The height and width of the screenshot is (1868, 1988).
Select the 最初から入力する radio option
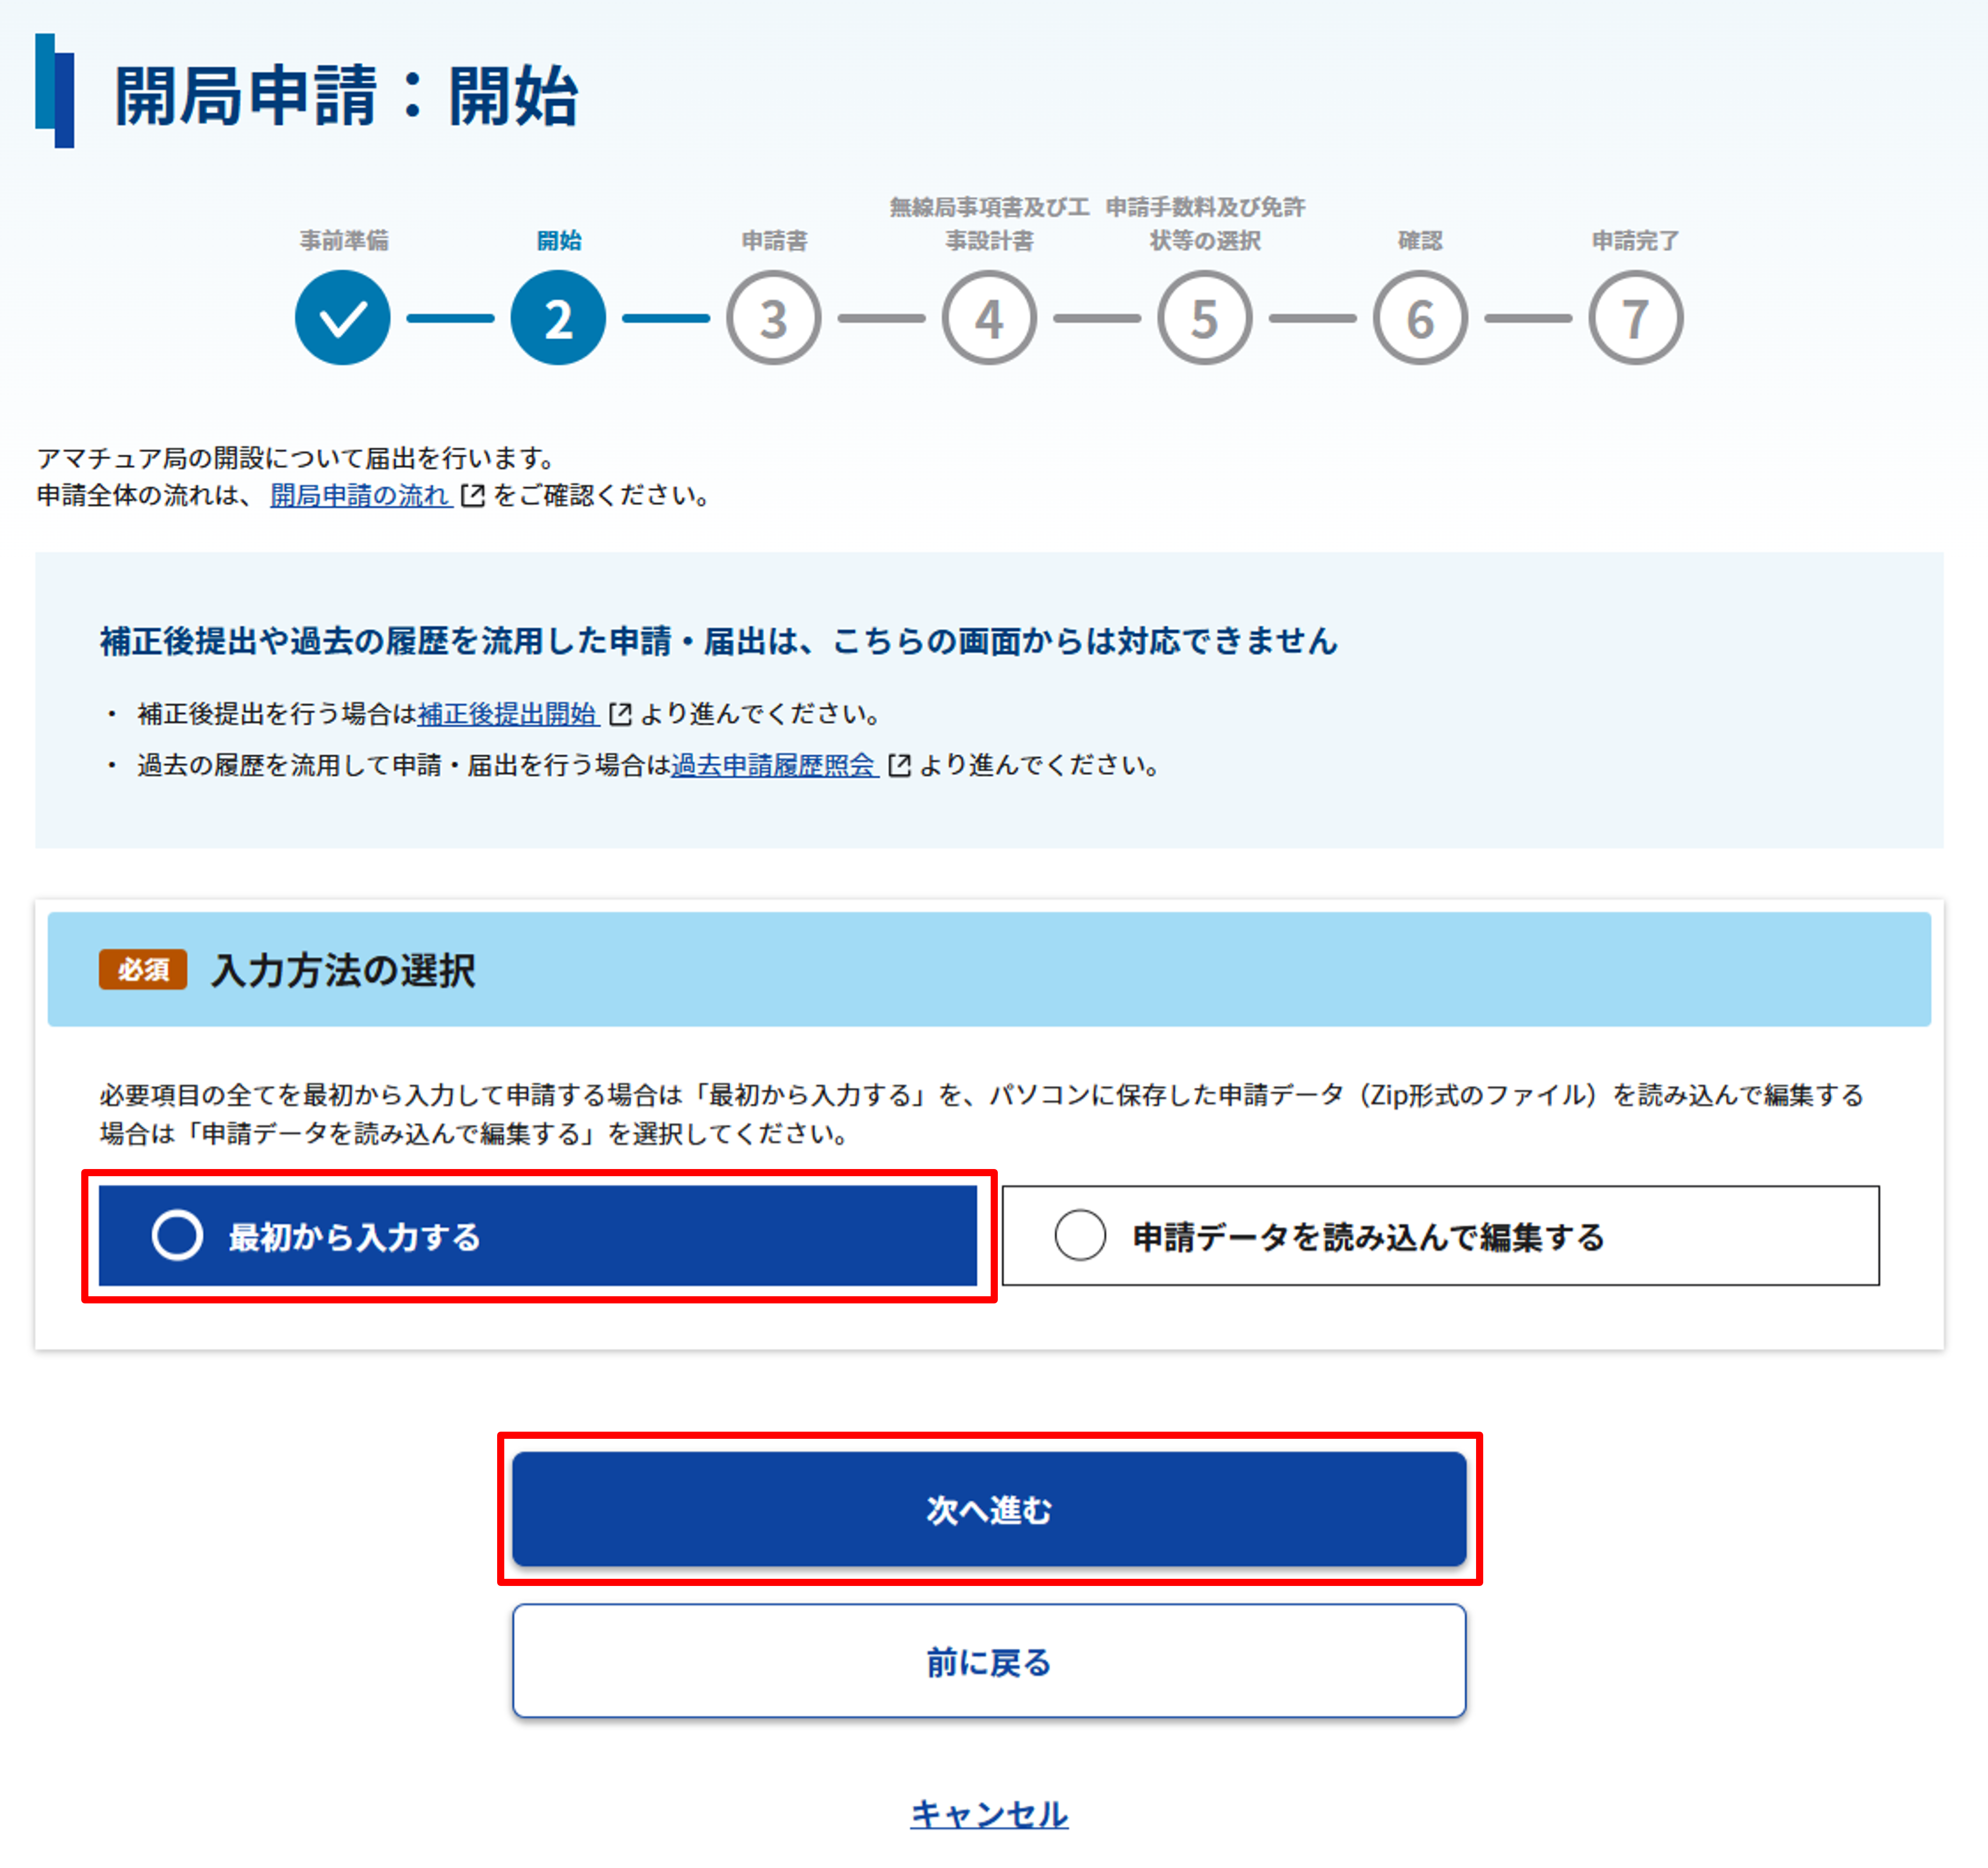point(537,1235)
